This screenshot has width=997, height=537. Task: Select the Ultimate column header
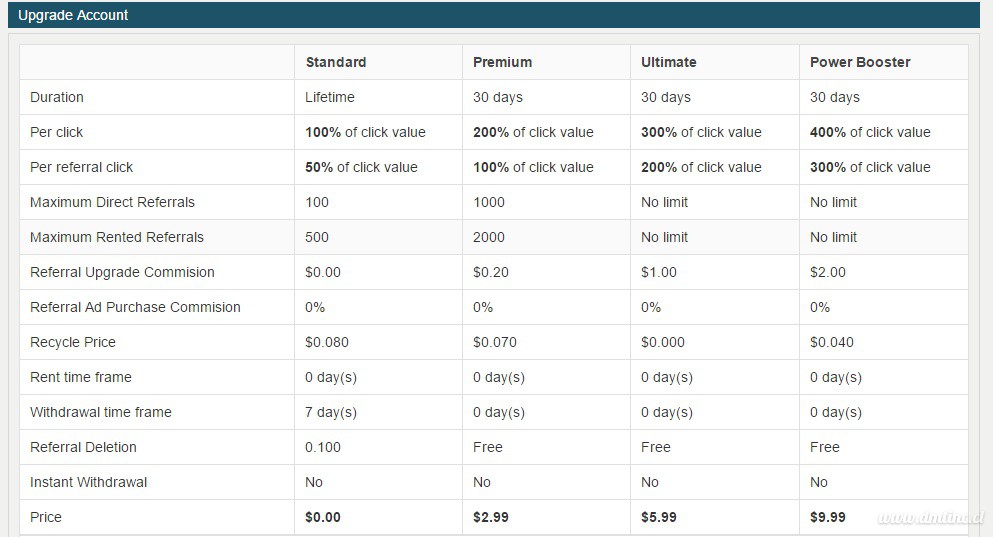click(668, 62)
